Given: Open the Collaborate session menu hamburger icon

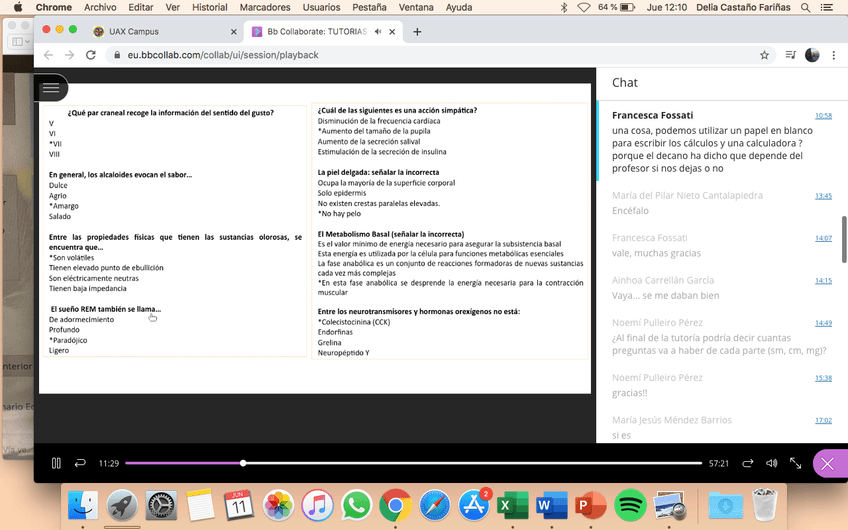Looking at the screenshot, I should pos(51,88).
